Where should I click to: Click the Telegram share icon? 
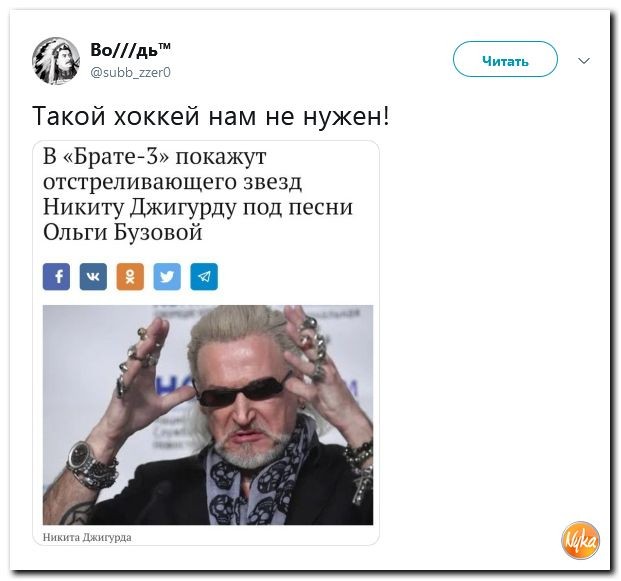pos(204,276)
